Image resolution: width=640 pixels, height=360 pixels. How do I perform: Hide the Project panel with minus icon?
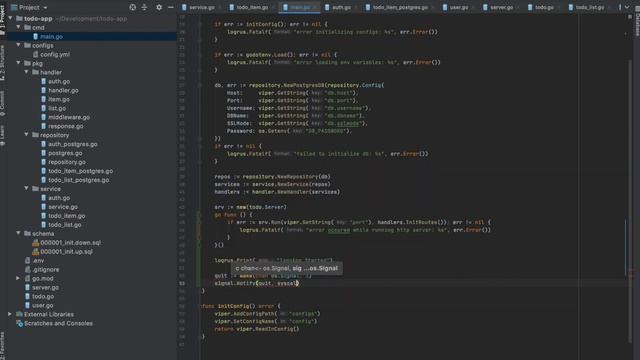(x=171, y=7)
